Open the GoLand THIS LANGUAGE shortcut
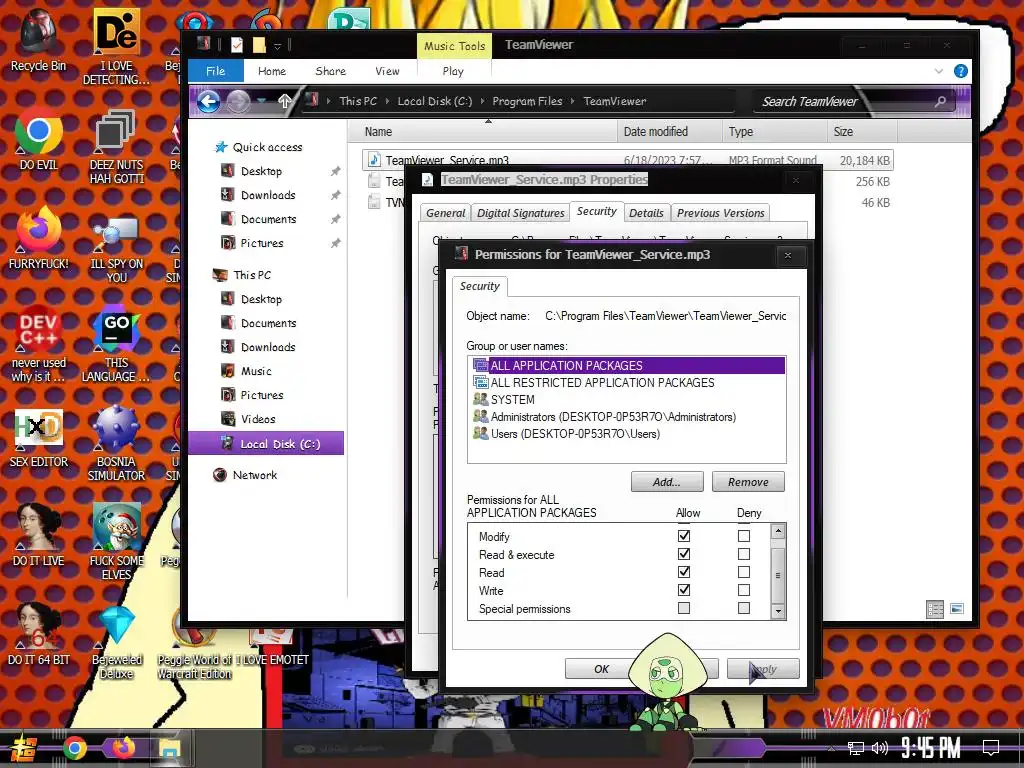Image resolution: width=1024 pixels, height=768 pixels. [116, 344]
